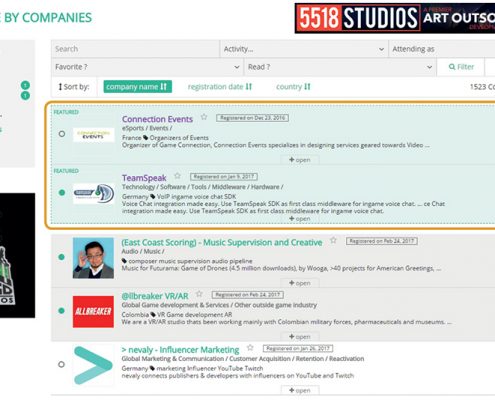Click the lower green sidebar badge
The image size is (495, 400).
pos(25,96)
